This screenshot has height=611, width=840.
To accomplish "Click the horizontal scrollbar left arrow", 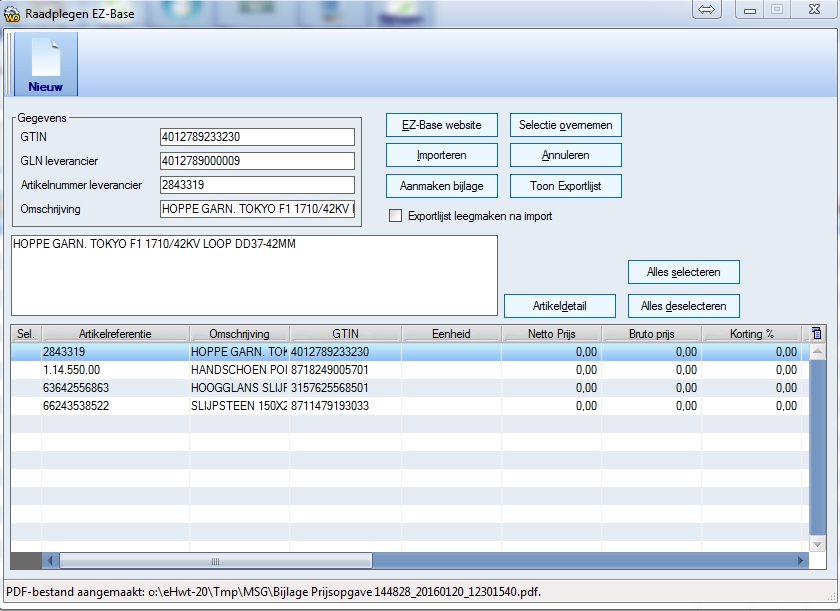I will click(20, 561).
